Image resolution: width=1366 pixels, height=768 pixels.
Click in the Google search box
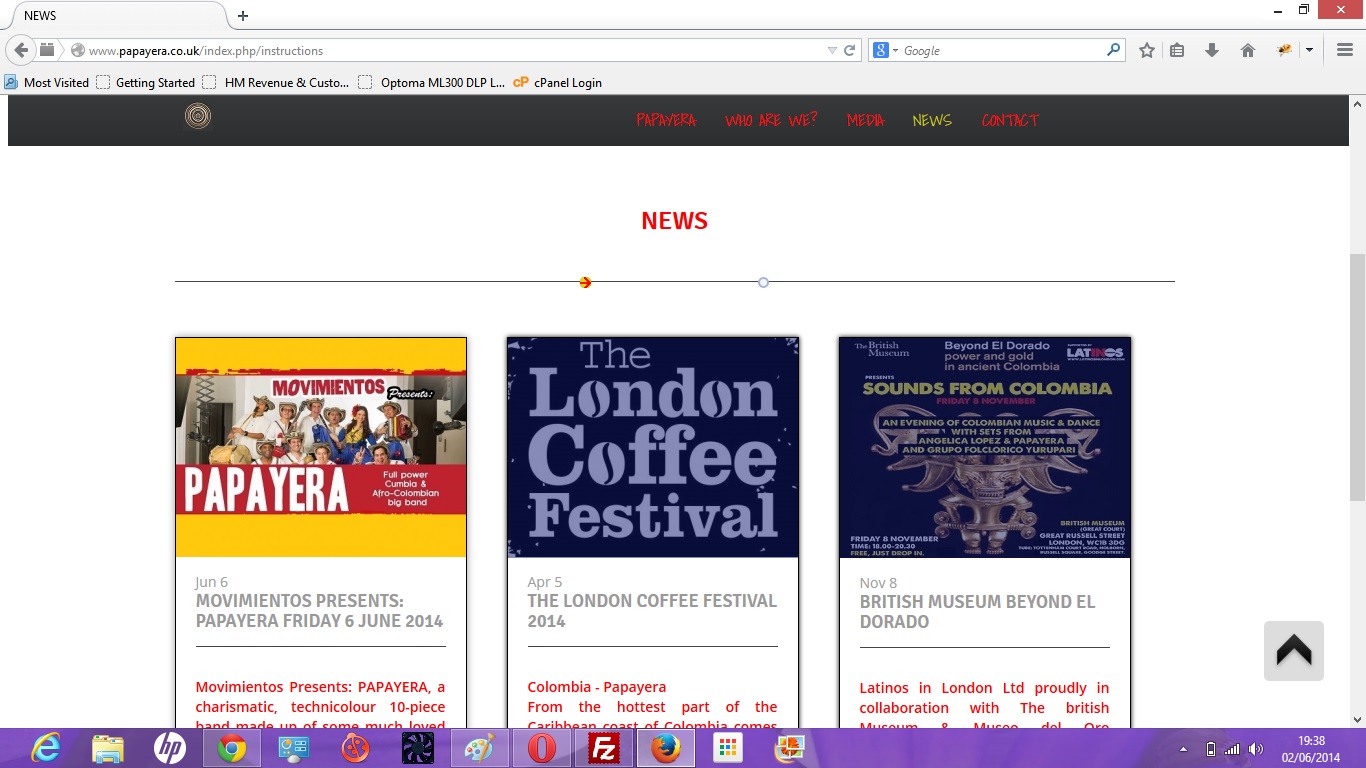coord(1002,50)
